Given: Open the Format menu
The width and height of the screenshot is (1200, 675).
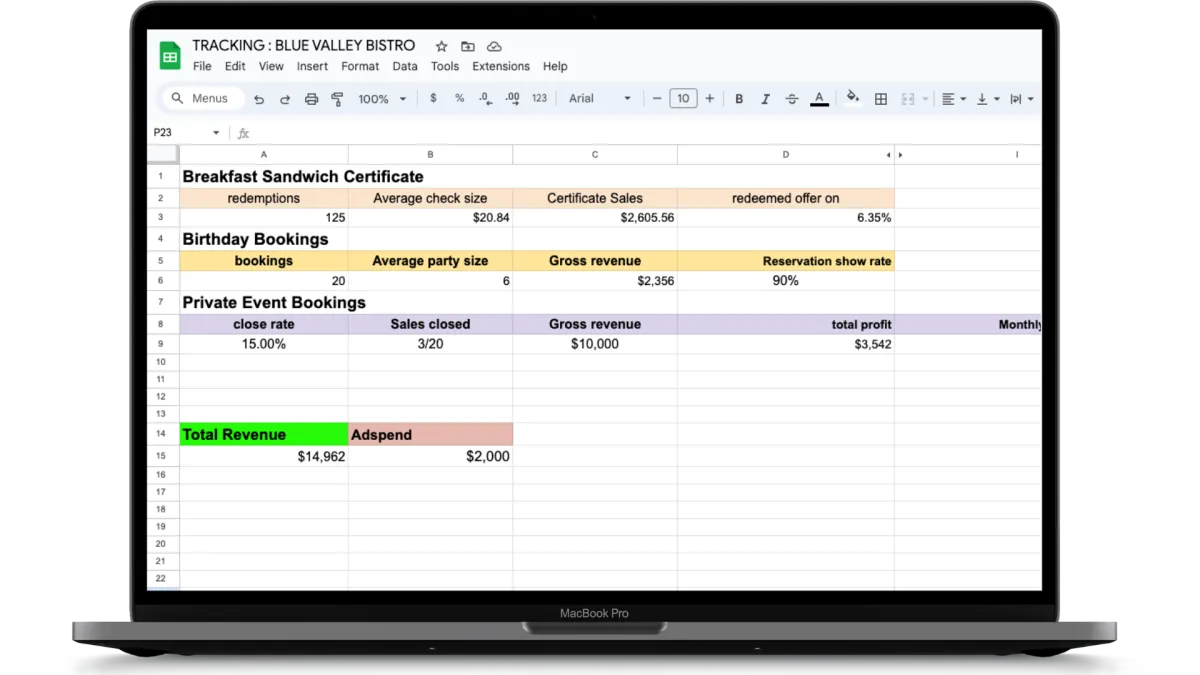Looking at the screenshot, I should [360, 66].
